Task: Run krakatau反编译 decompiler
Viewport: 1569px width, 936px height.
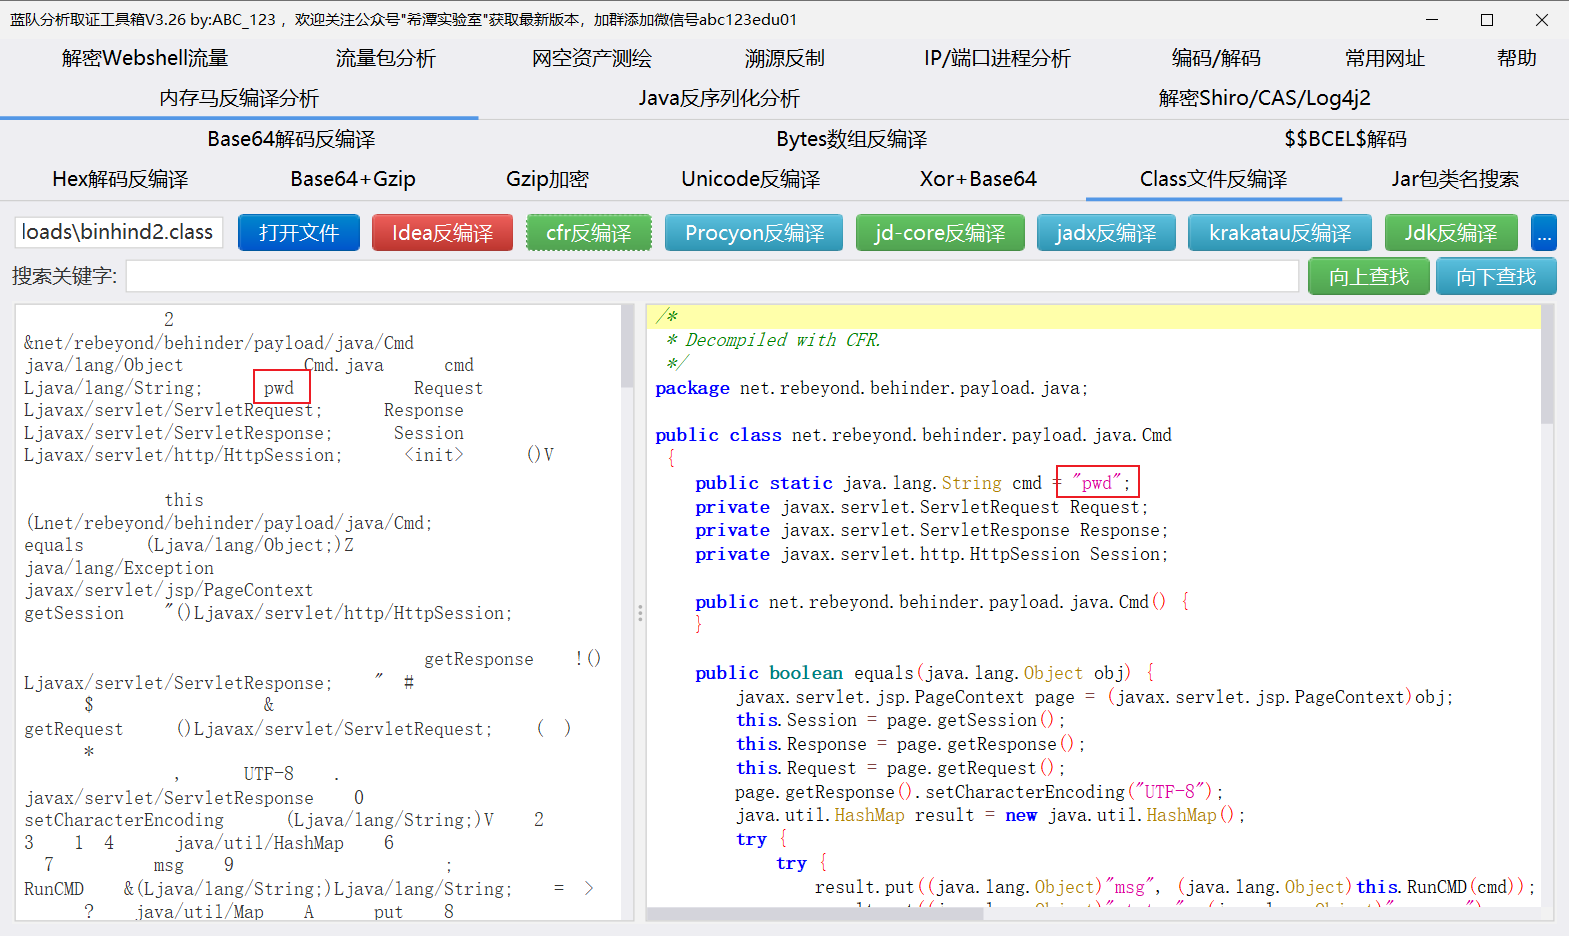Action: [x=1280, y=233]
